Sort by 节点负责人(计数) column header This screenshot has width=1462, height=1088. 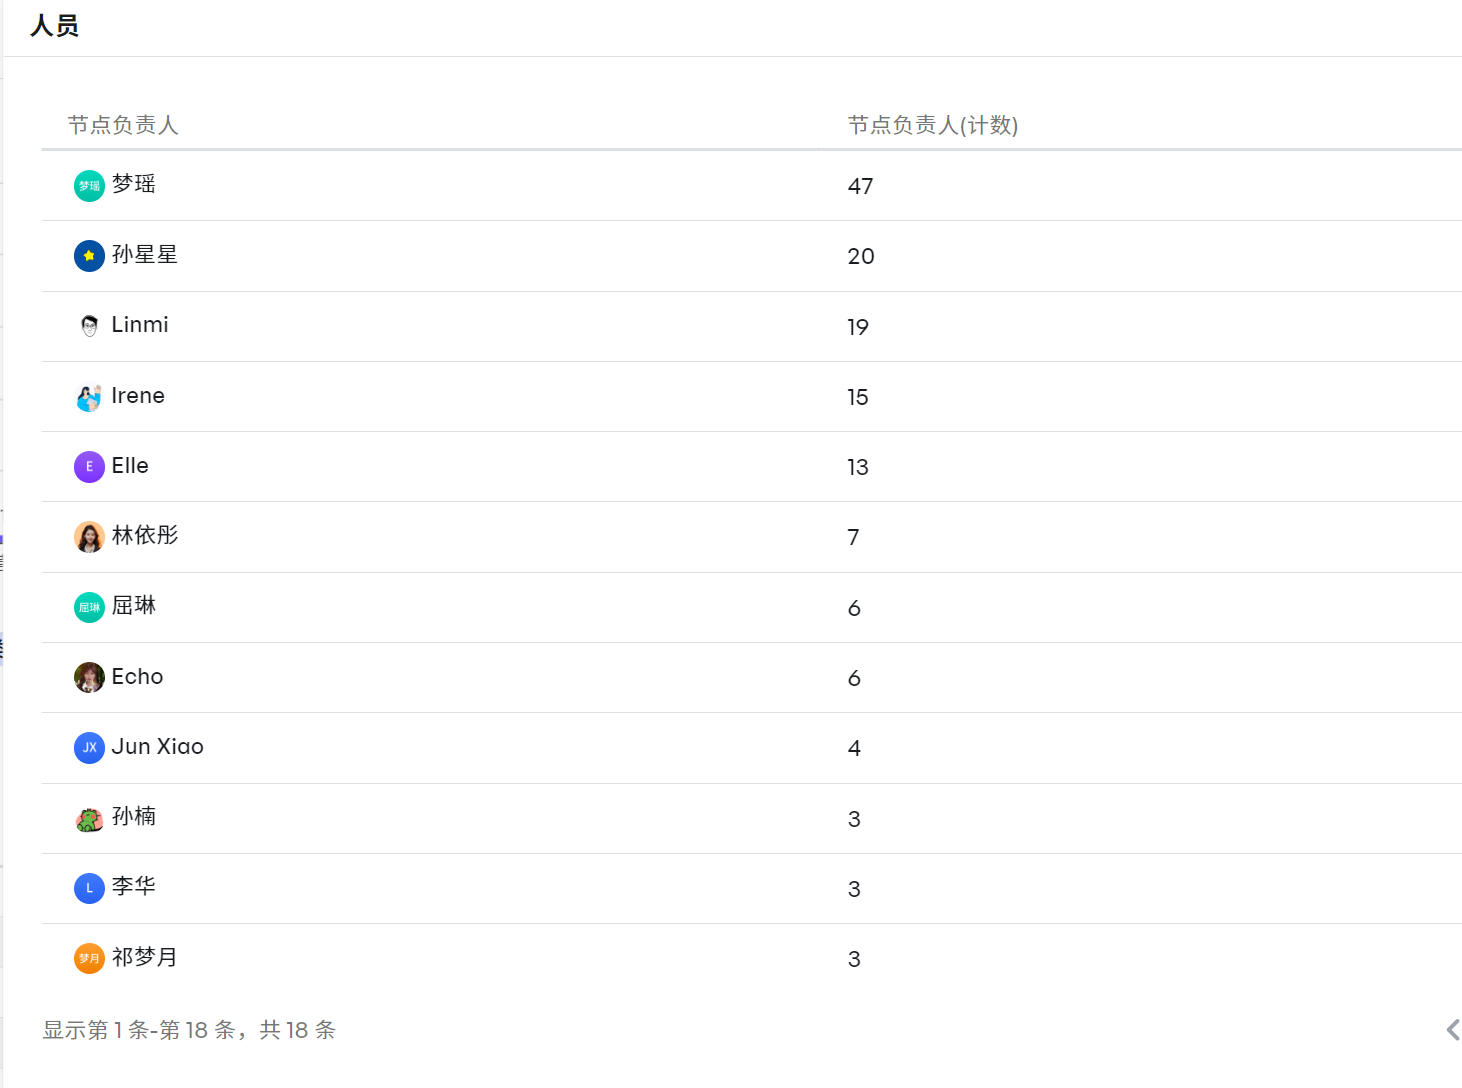933,125
